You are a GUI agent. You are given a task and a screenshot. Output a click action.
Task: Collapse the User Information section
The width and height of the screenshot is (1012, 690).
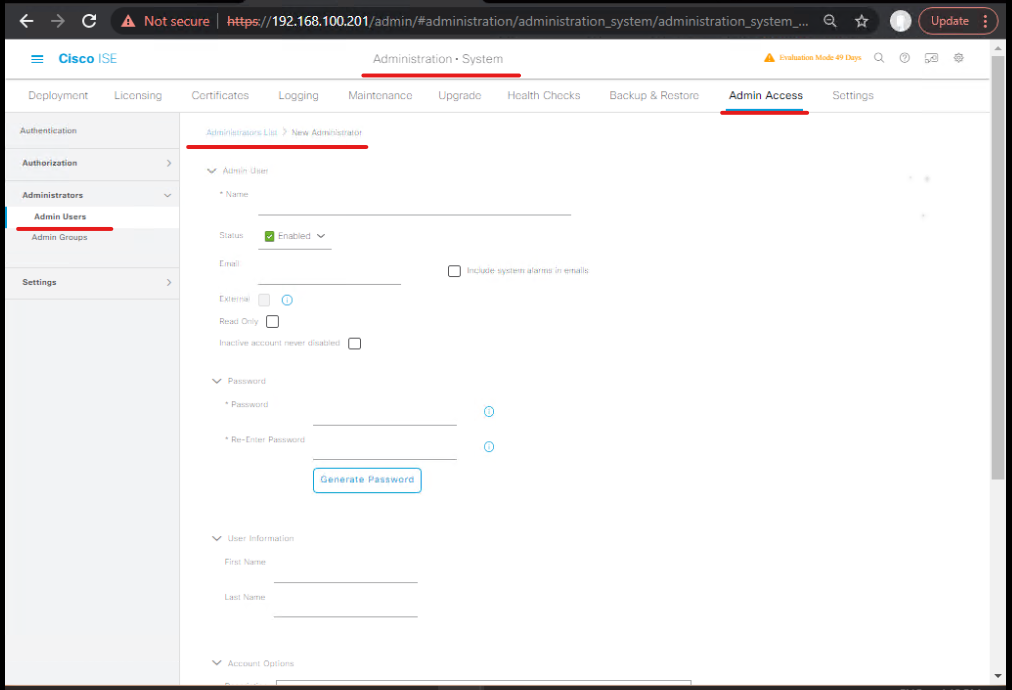click(x=216, y=538)
